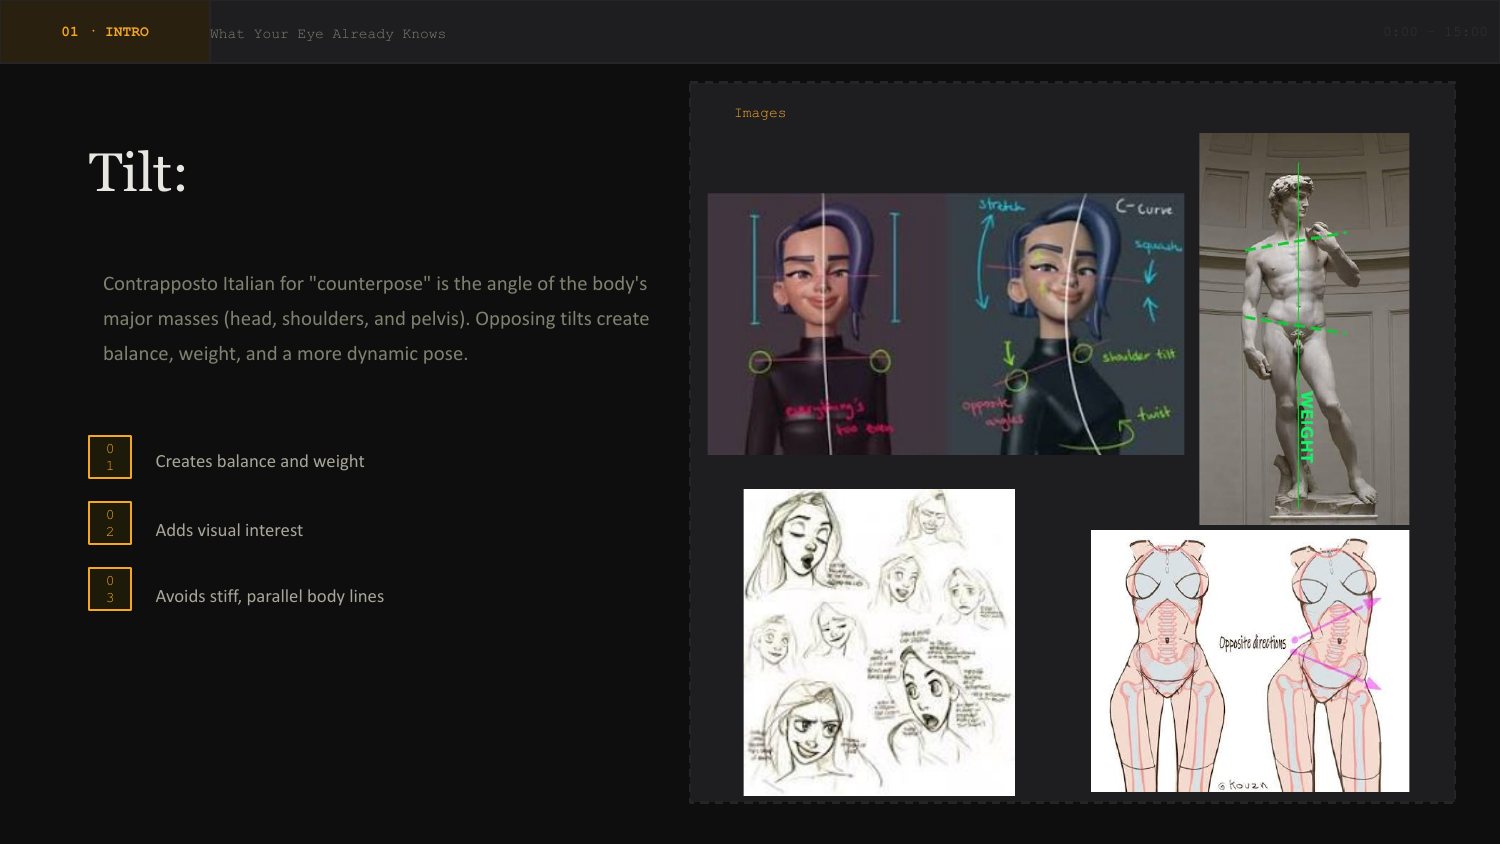Click the 02 number badge

tap(110, 523)
